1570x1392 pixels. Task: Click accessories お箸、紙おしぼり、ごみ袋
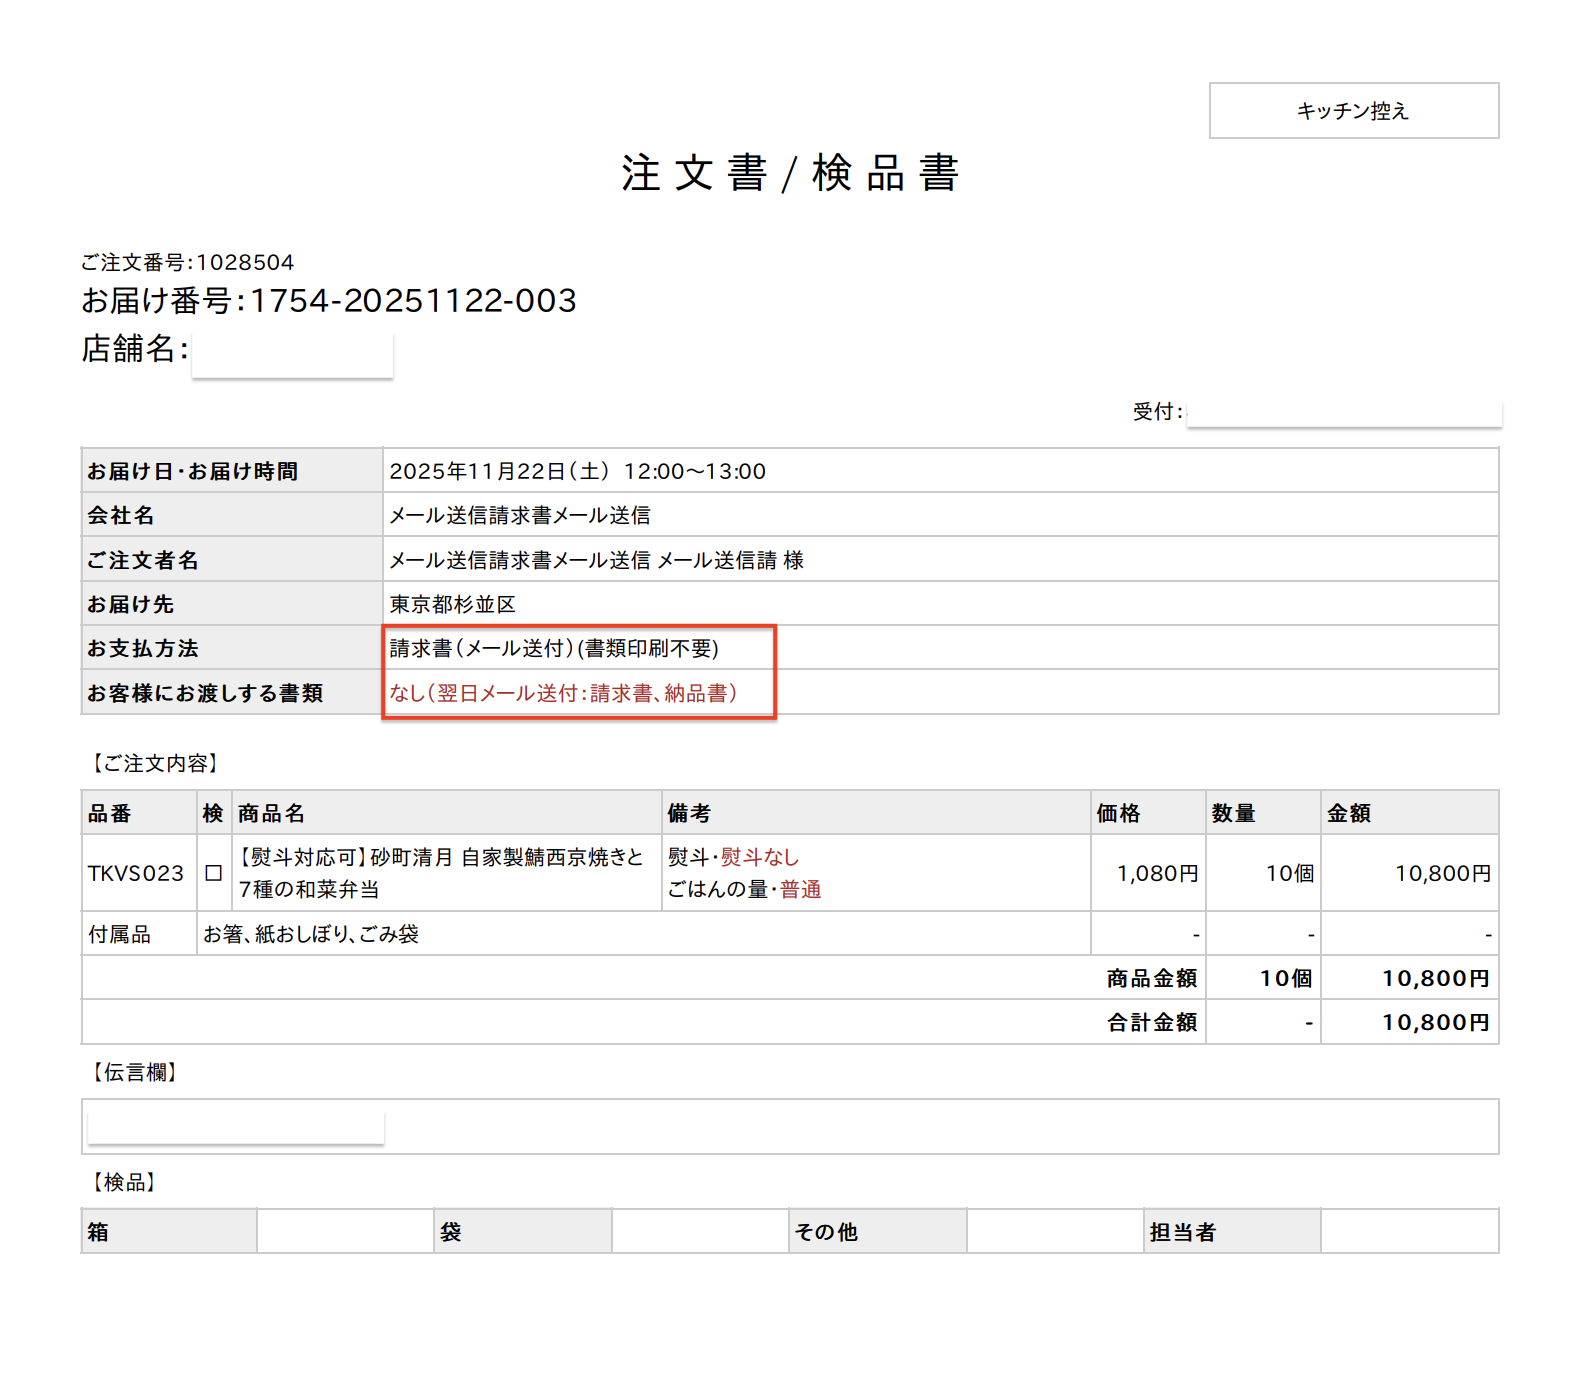pos(311,934)
